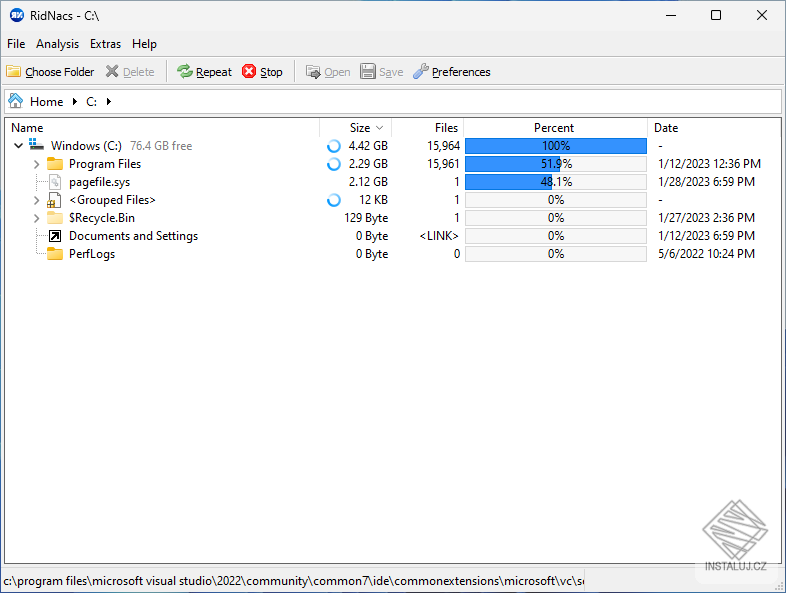
Task: Click the Open toolbar icon
Action: point(313,72)
